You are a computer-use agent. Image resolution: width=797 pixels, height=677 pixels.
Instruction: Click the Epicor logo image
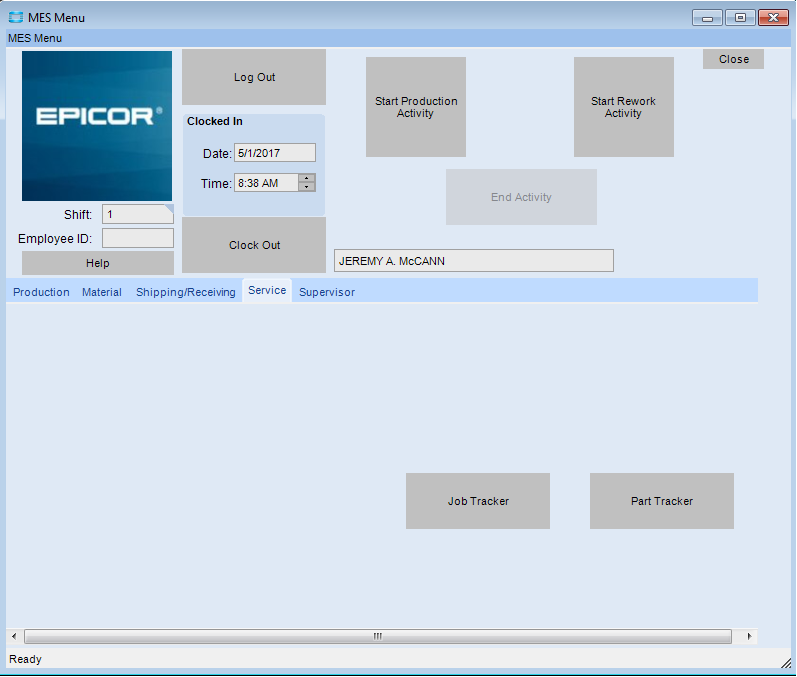point(97,126)
